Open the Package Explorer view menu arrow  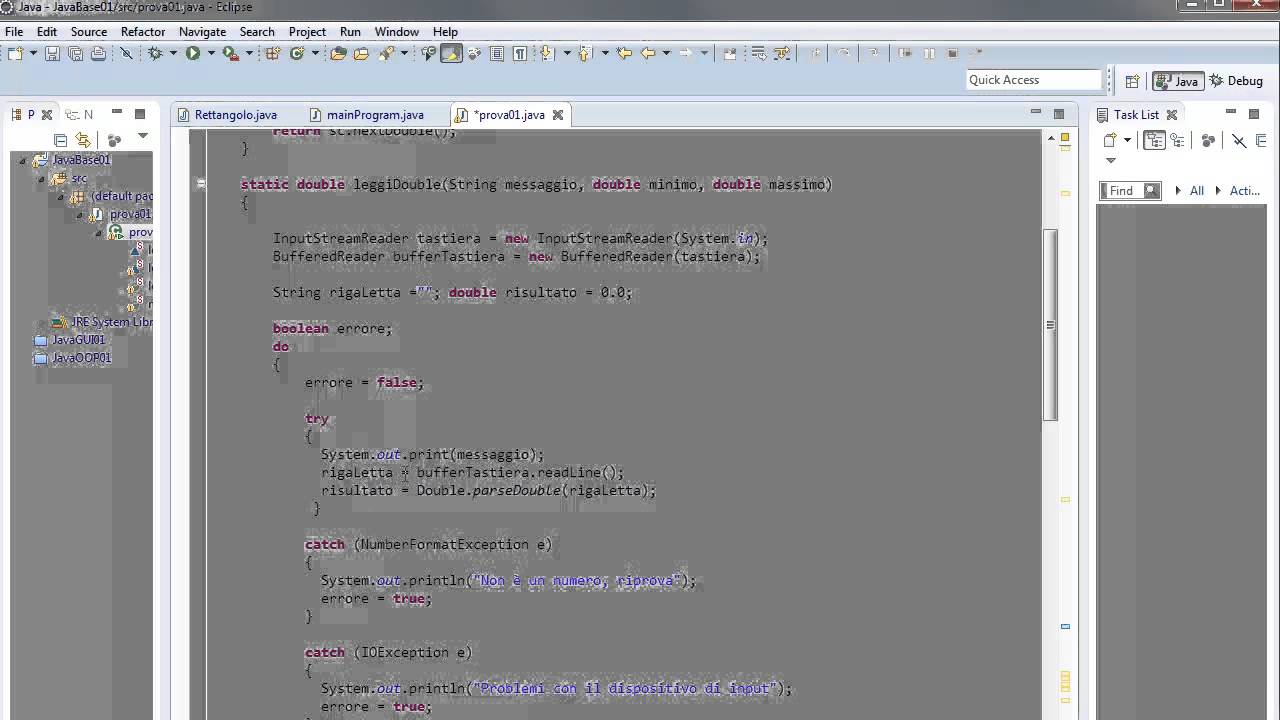click(x=143, y=136)
